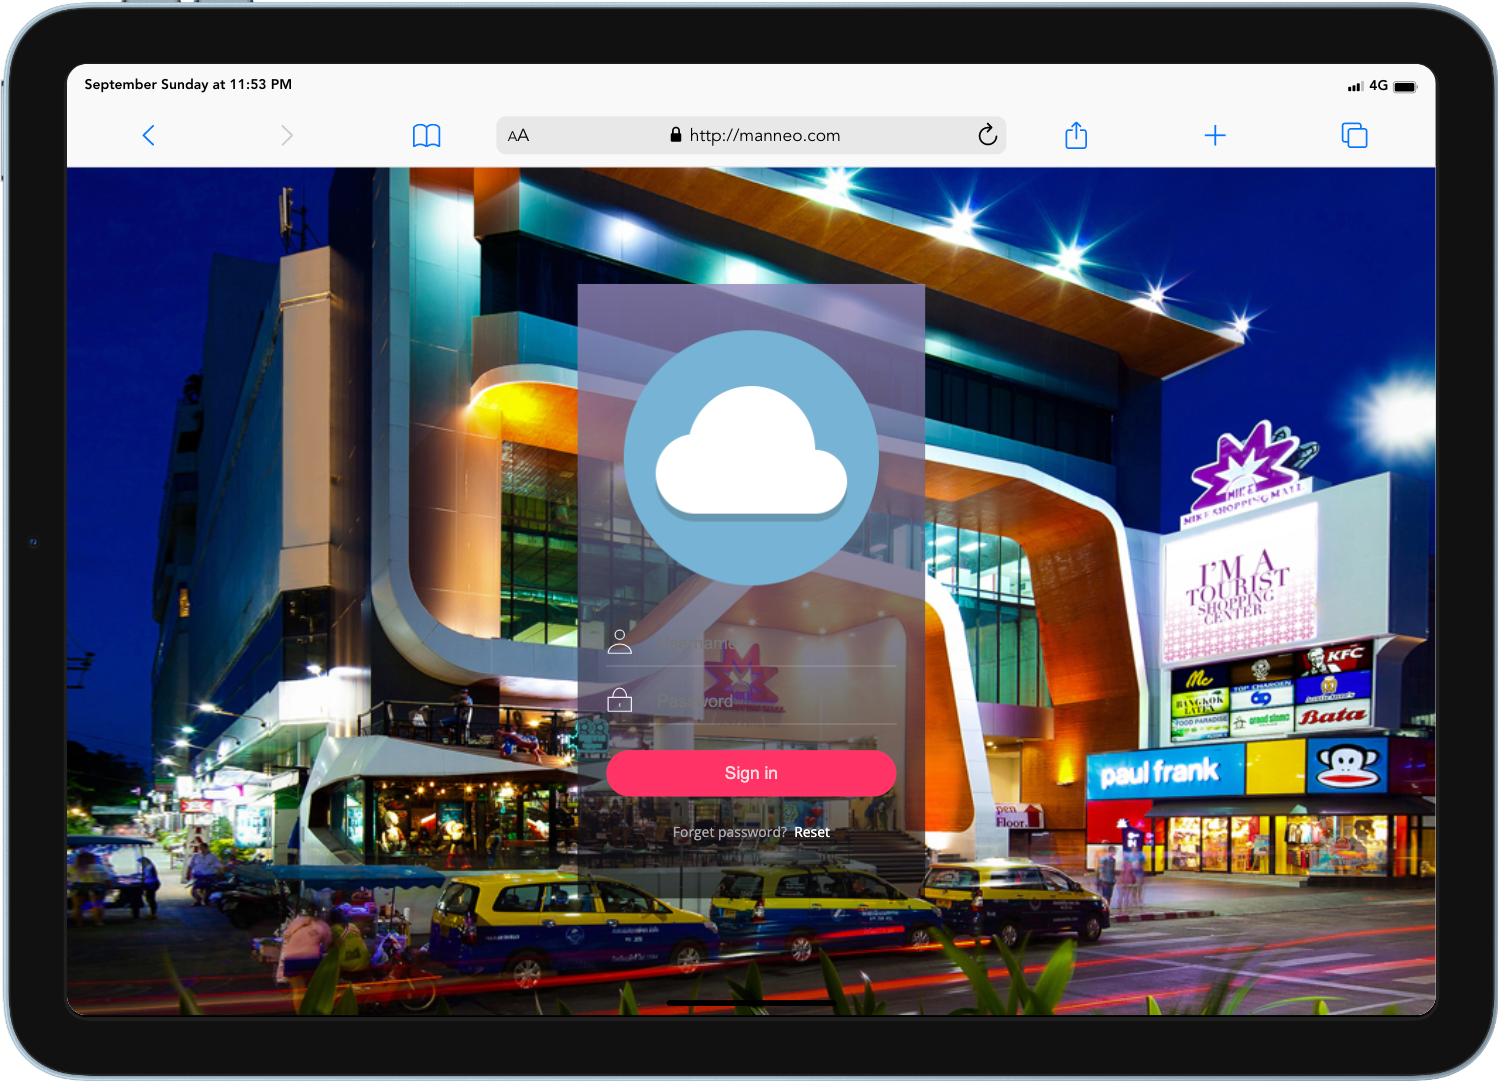
Task: Click the user silhouette icon
Action: [x=620, y=642]
